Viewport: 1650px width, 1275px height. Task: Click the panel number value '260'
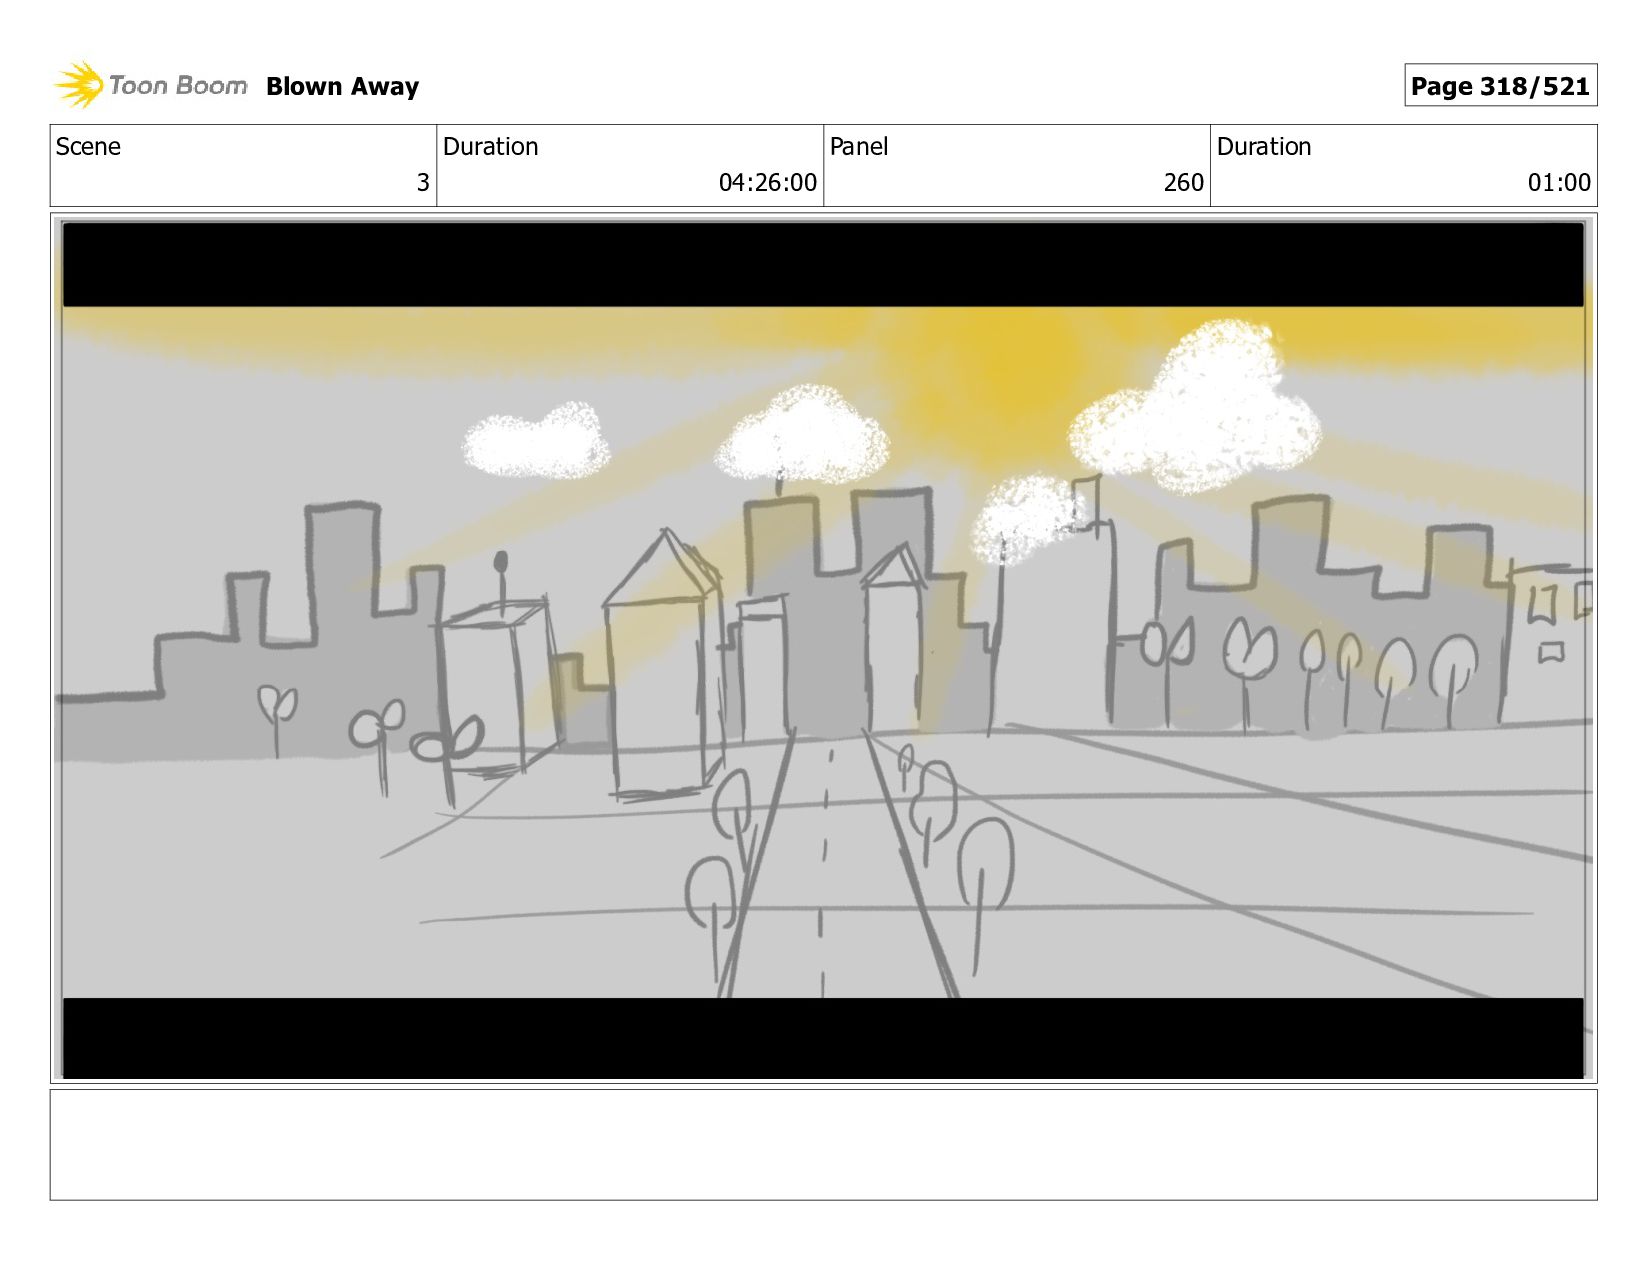pyautogui.click(x=1183, y=183)
